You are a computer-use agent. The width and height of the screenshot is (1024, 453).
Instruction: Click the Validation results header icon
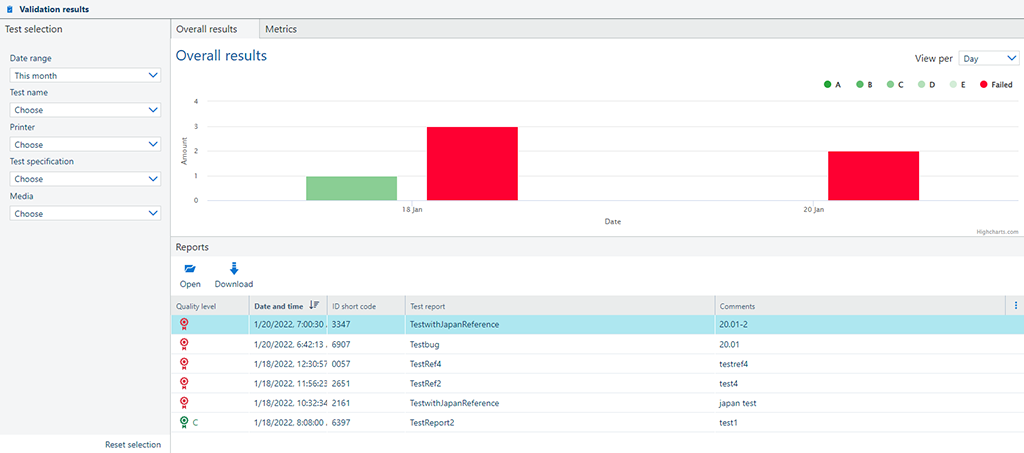point(10,9)
